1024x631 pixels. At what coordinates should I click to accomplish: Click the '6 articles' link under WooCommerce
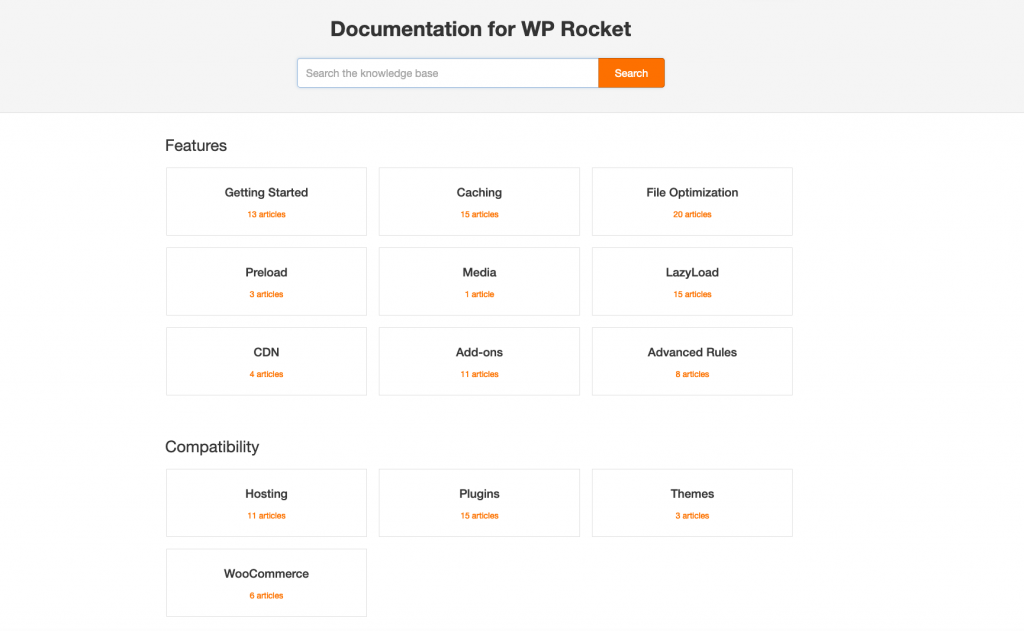click(265, 595)
